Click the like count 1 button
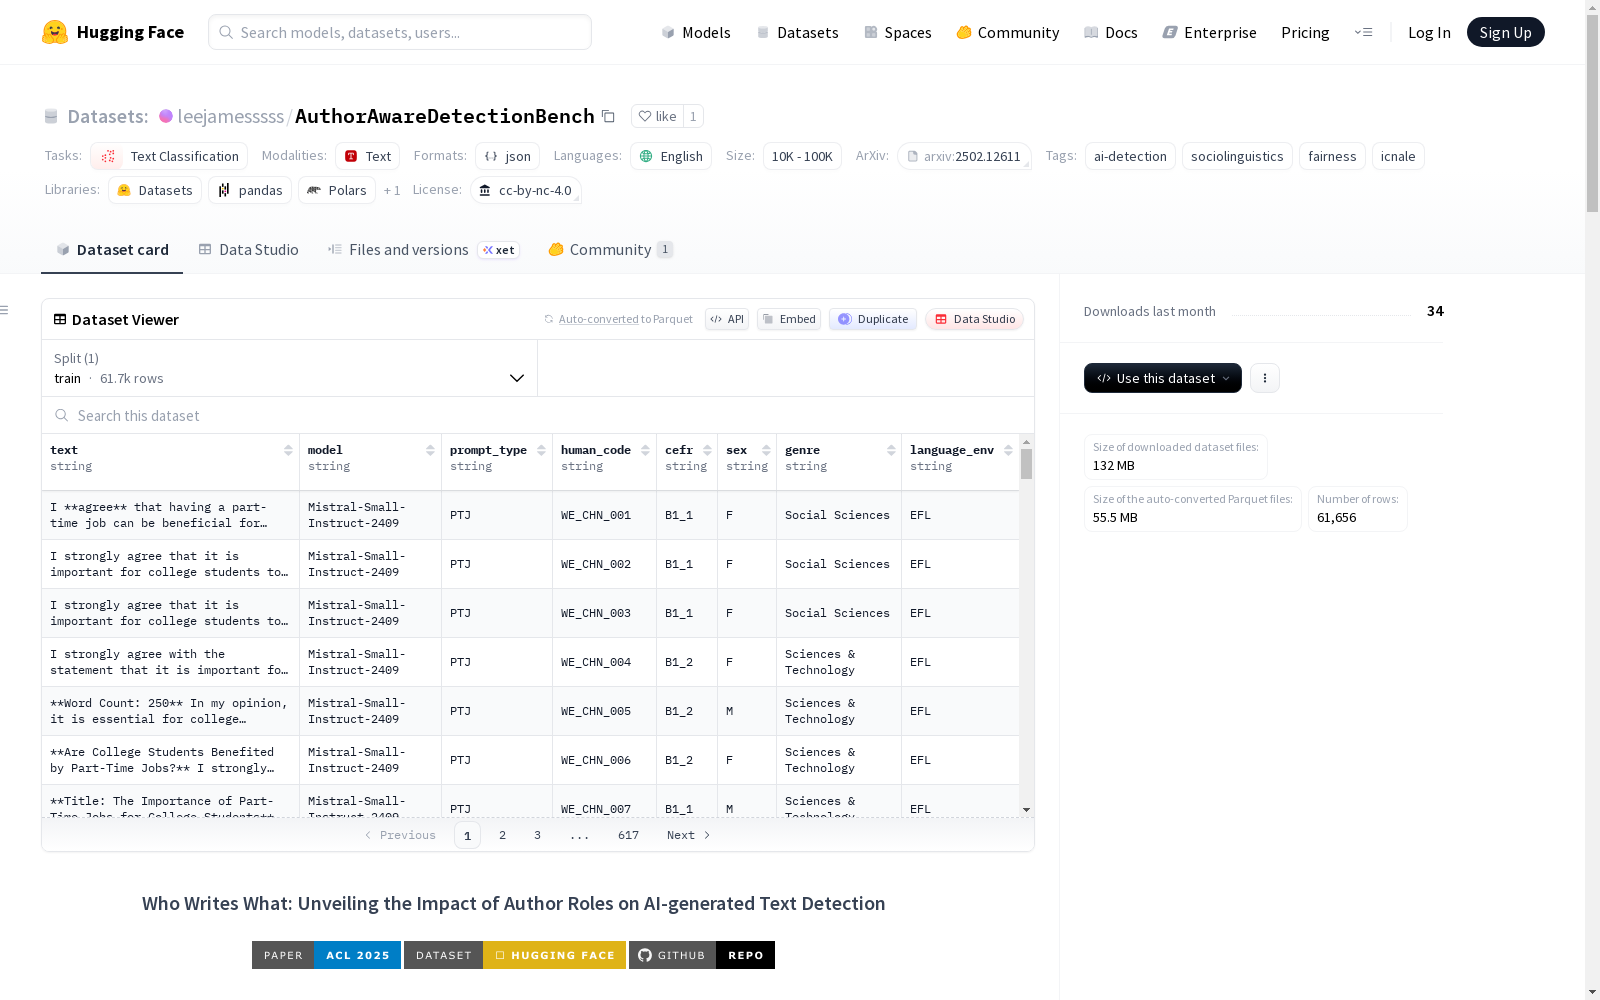1600x1000 pixels. click(x=693, y=116)
